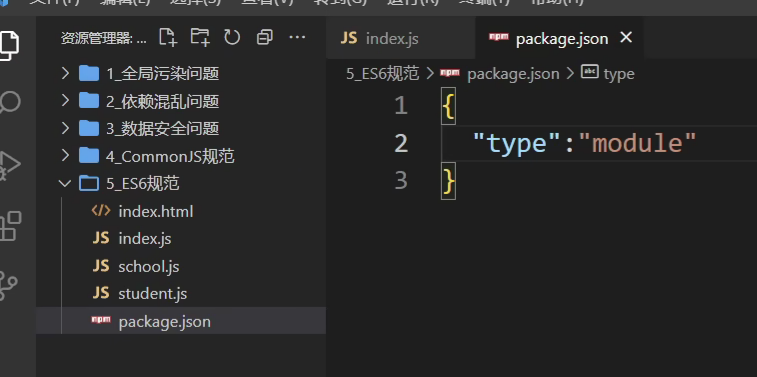Image resolution: width=757 pixels, height=377 pixels.
Task: Click the "module" value in line 2
Action: (637, 143)
